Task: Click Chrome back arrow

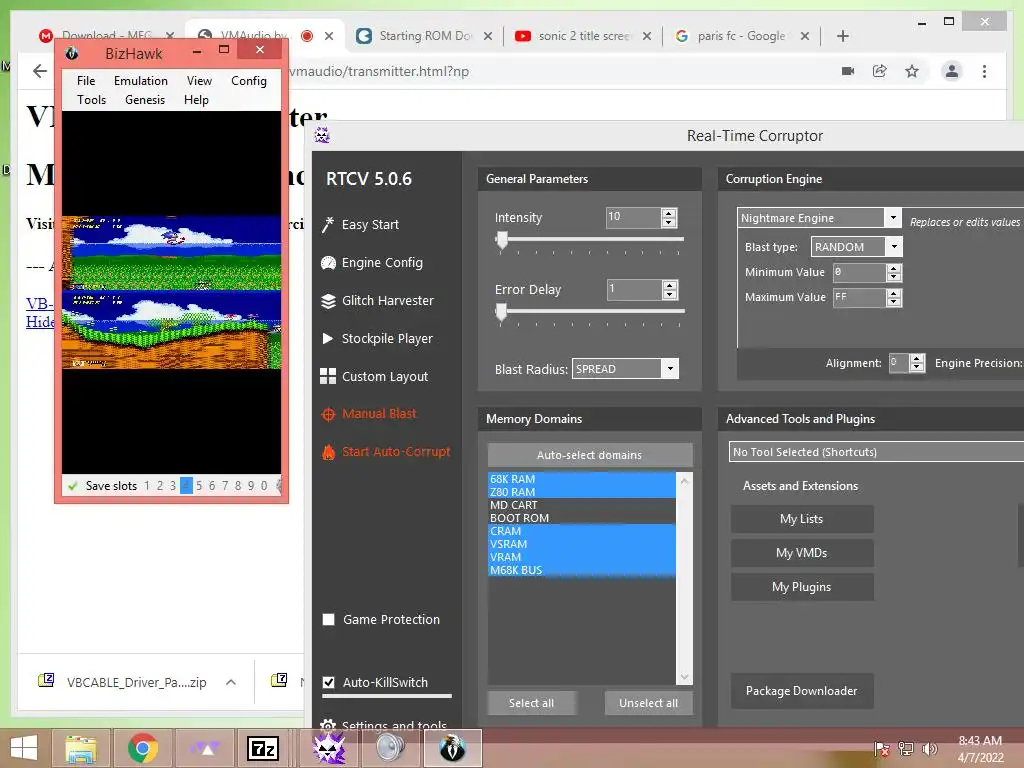Action: tap(40, 71)
